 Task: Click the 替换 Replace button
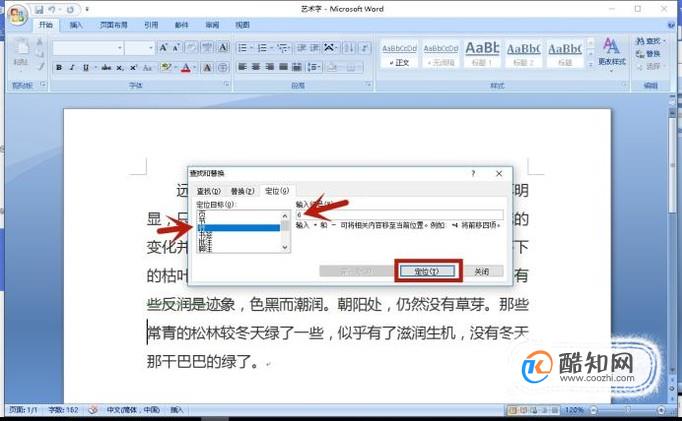coord(648,54)
